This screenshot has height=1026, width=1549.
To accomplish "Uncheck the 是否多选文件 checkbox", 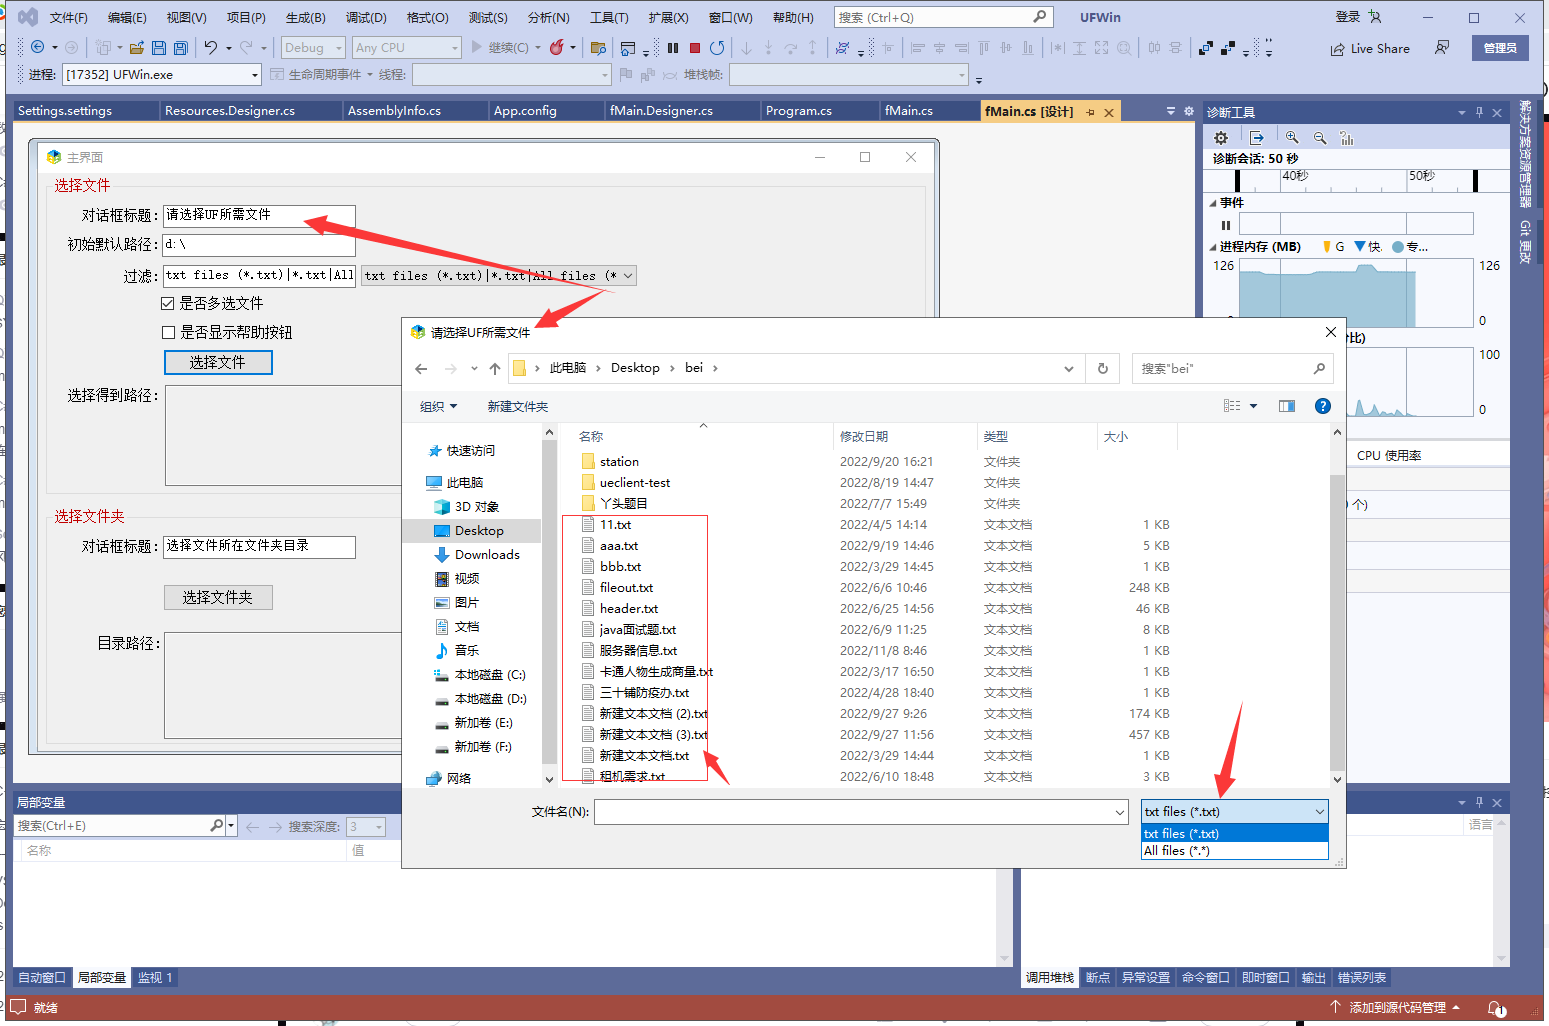I will tap(168, 303).
